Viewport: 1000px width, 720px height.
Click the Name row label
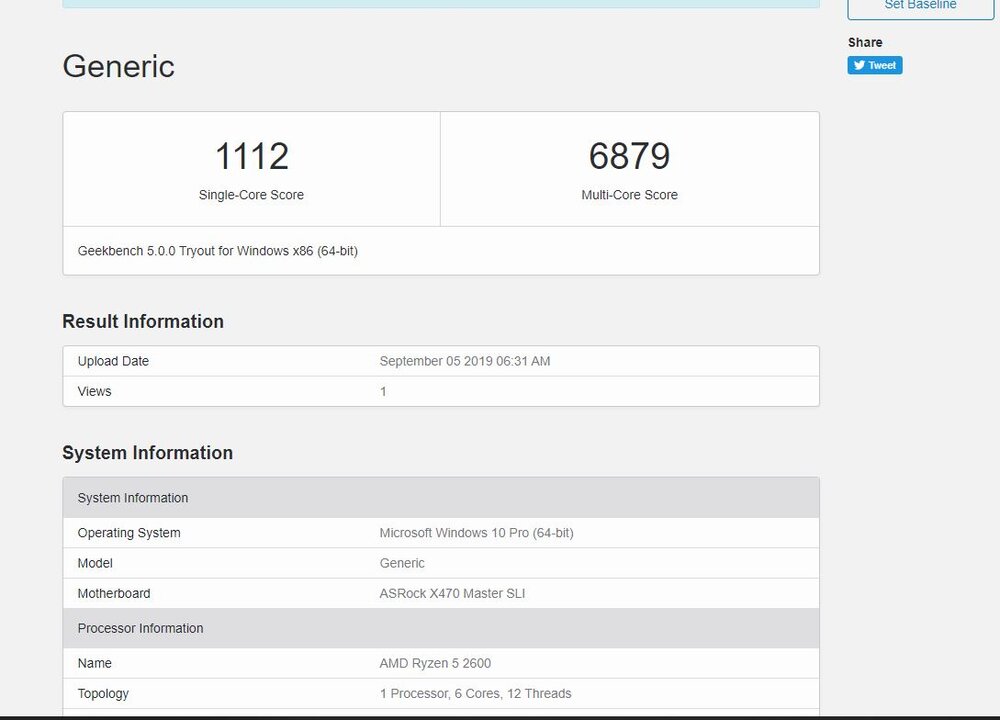tap(94, 663)
